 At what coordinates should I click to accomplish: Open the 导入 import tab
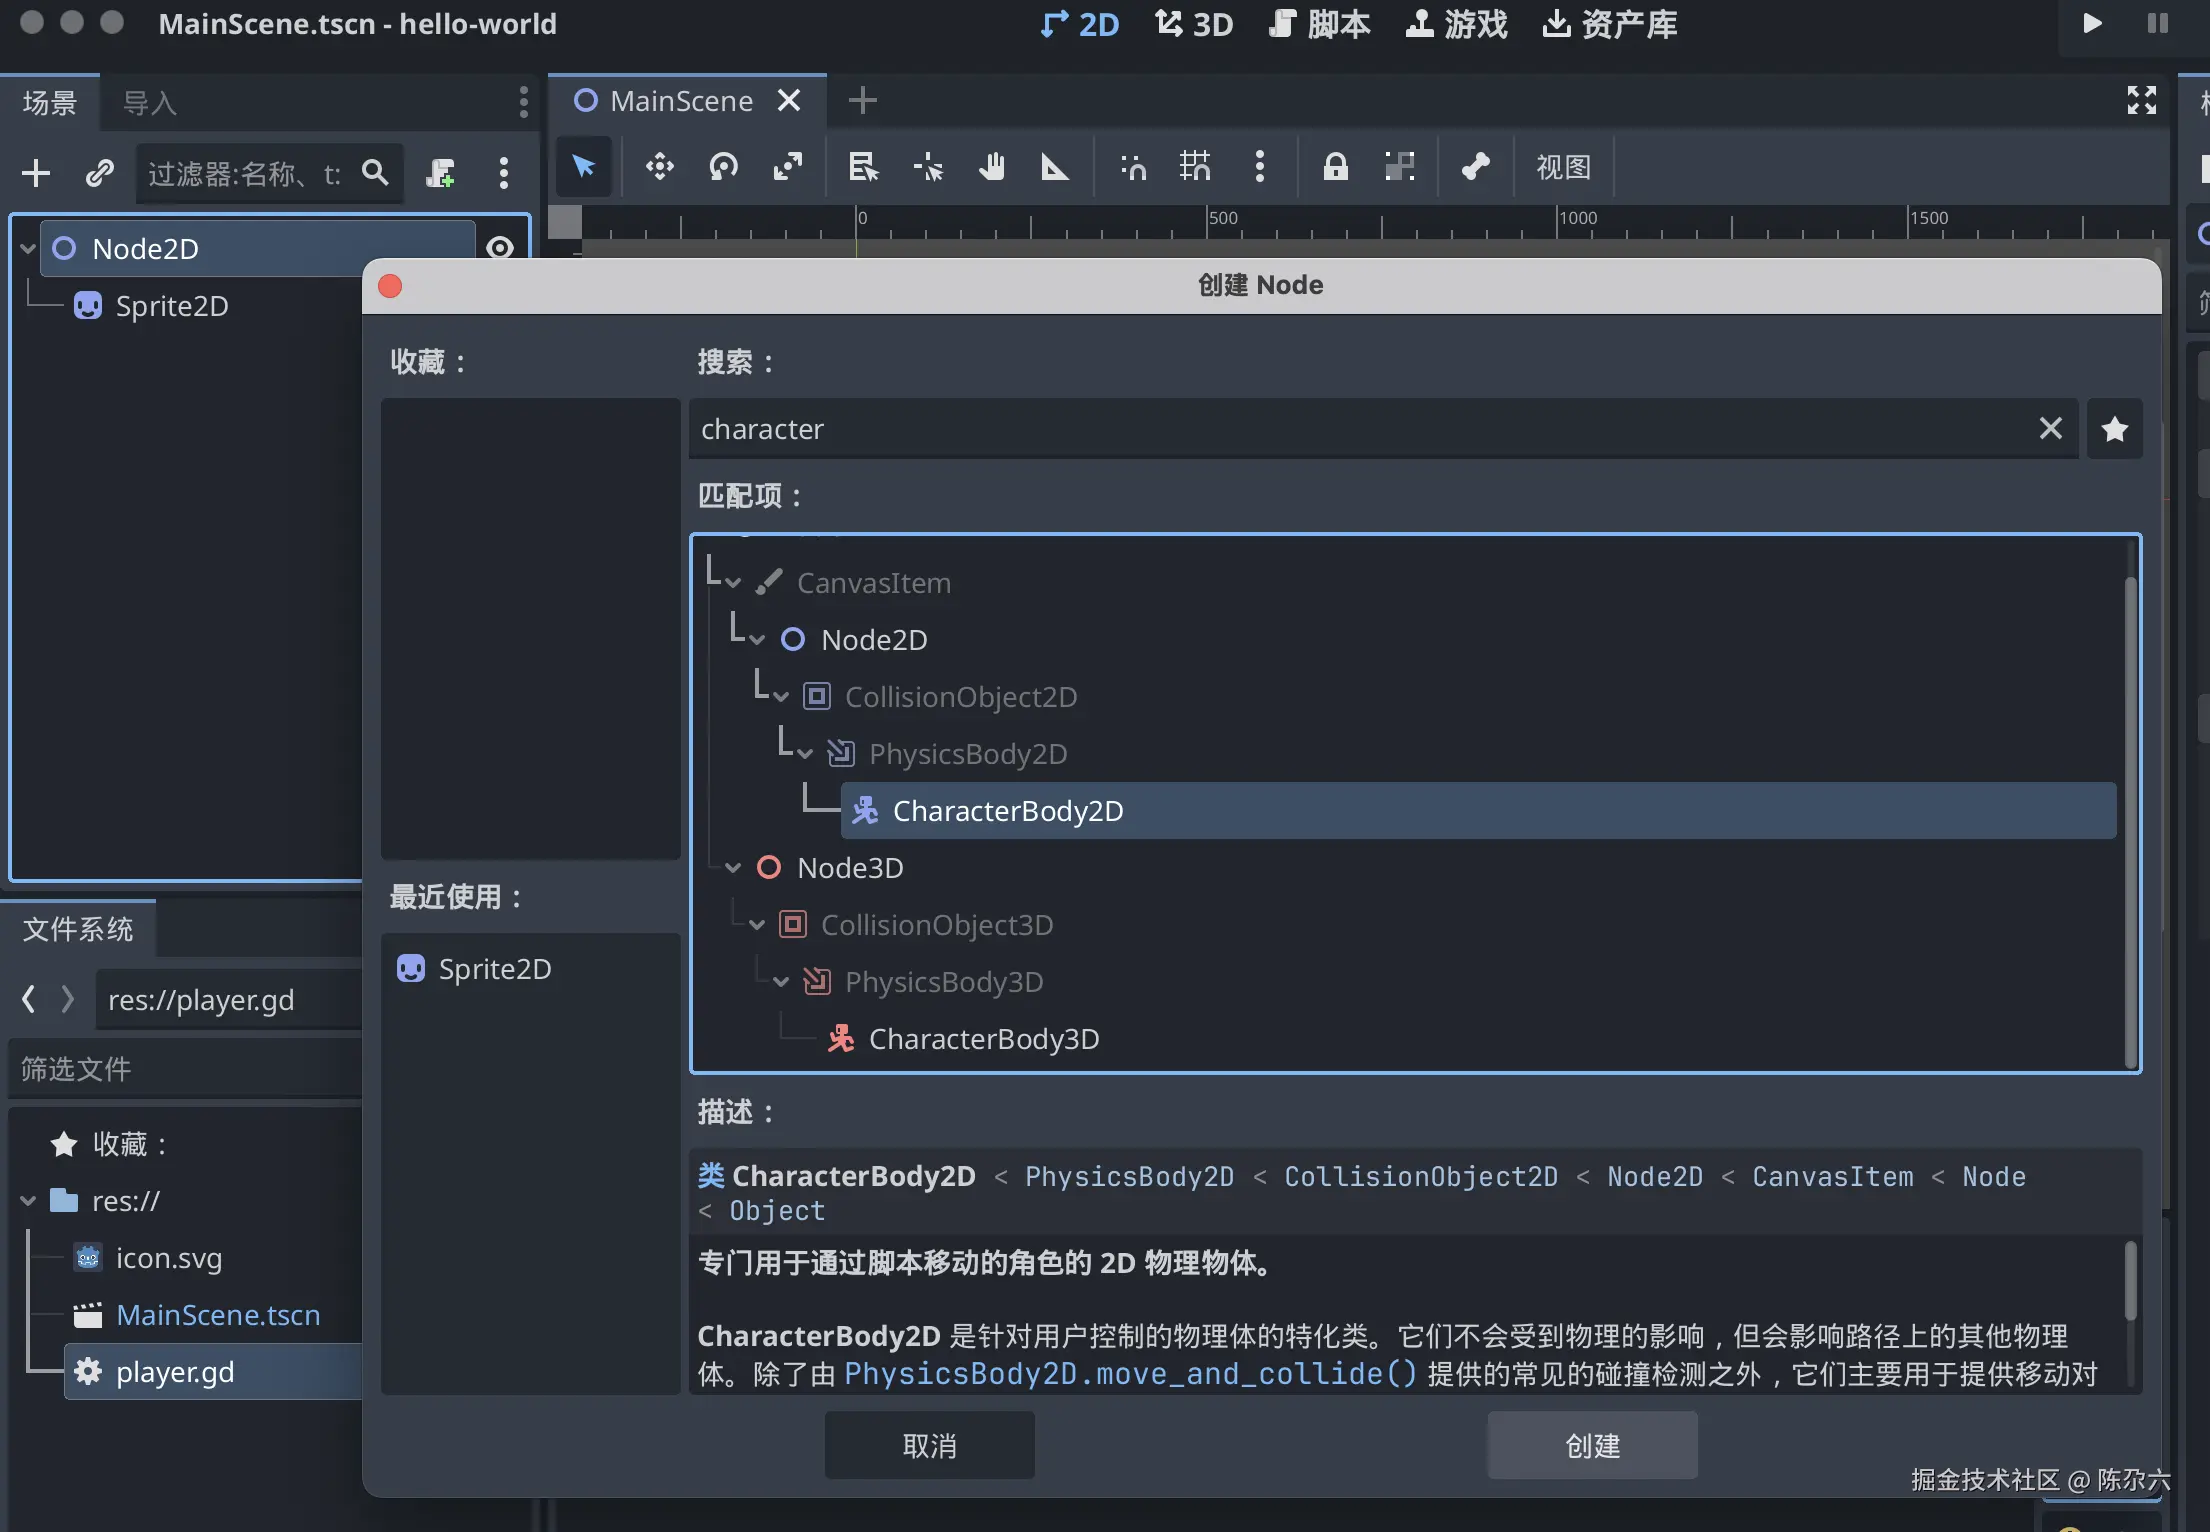[x=149, y=103]
